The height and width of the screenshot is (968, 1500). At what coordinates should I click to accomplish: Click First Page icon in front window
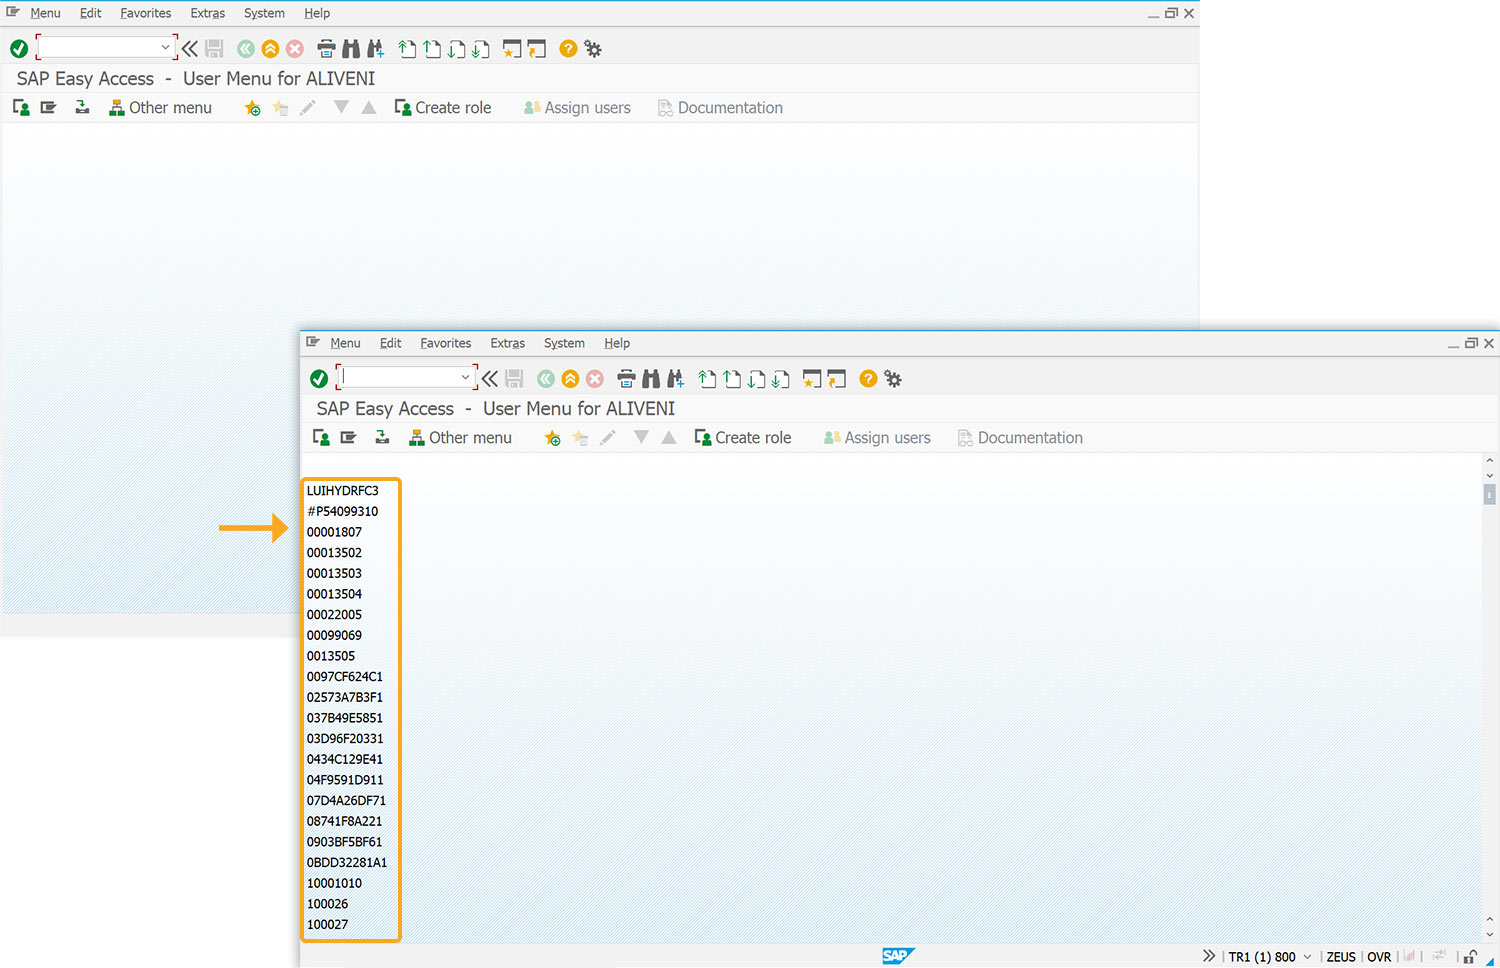click(x=708, y=379)
